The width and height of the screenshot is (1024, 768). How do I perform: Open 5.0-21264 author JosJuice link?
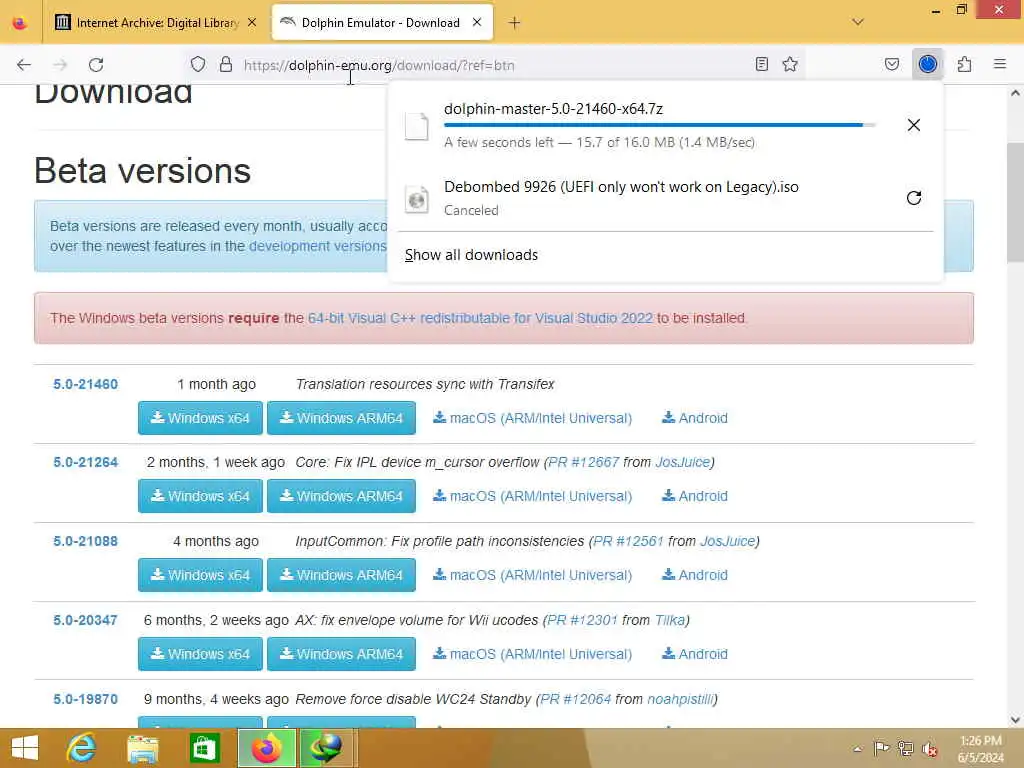tap(682, 462)
